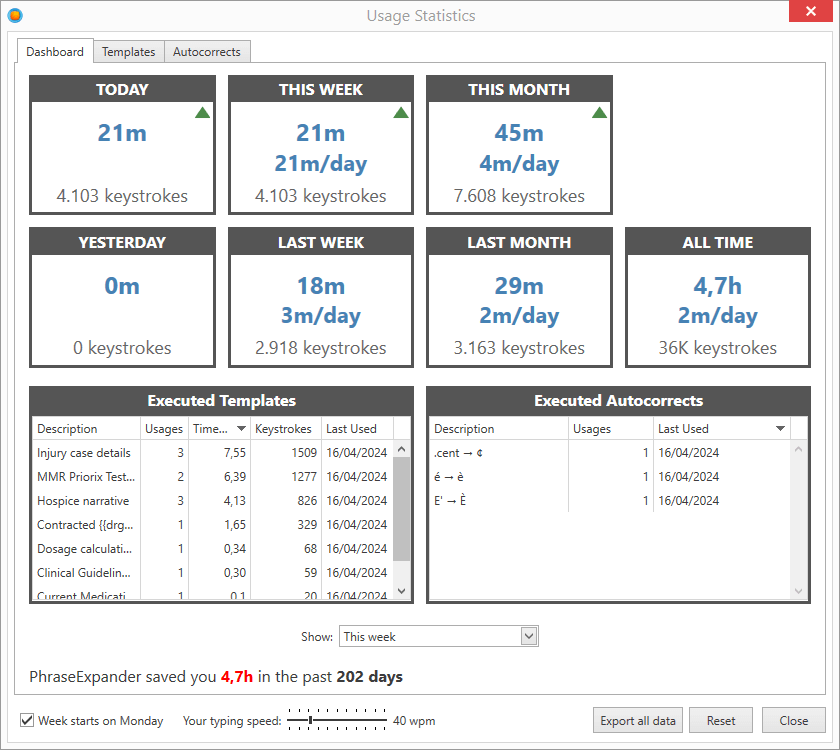Click the Keystrokes column header

tap(286, 429)
